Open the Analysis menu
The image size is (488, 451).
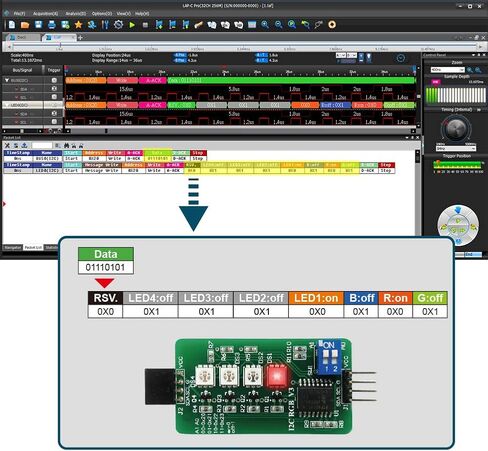coord(76,14)
